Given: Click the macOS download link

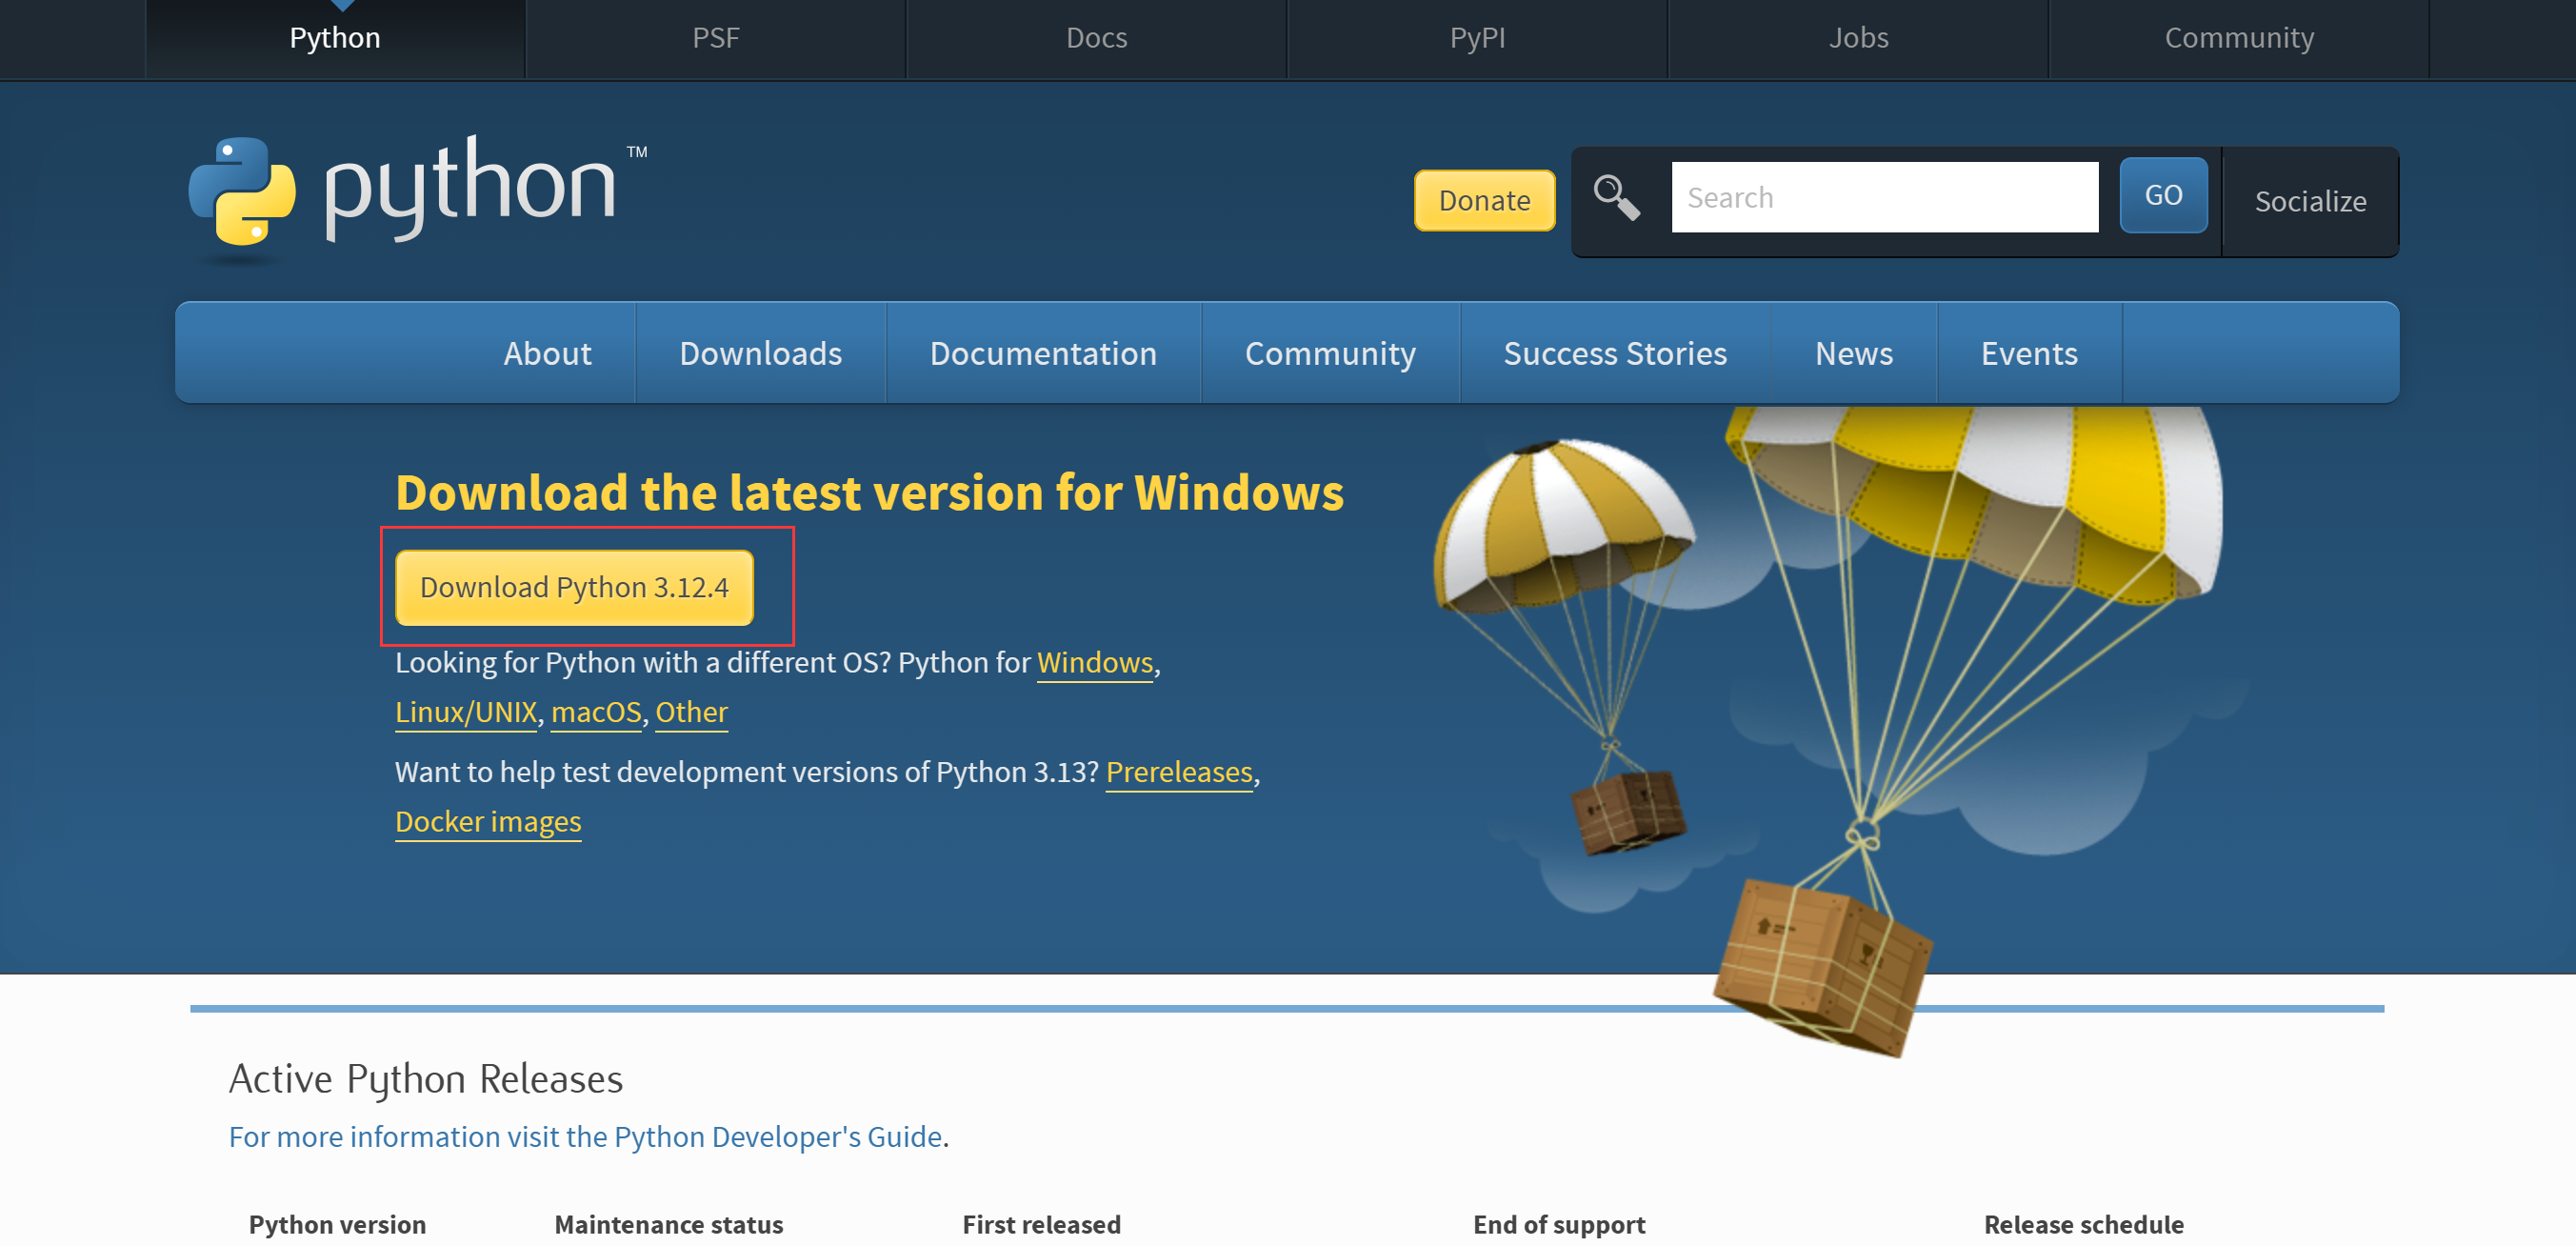Looking at the screenshot, I should coord(595,711).
